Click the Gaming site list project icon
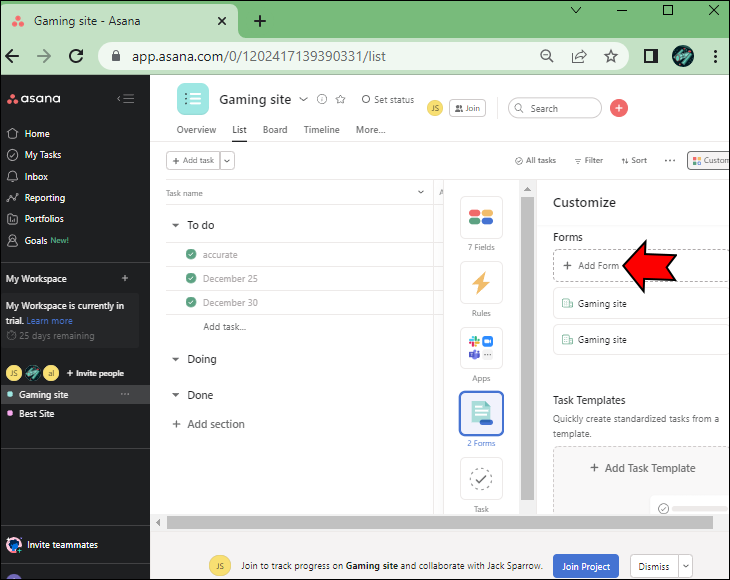730x580 pixels. click(193, 99)
